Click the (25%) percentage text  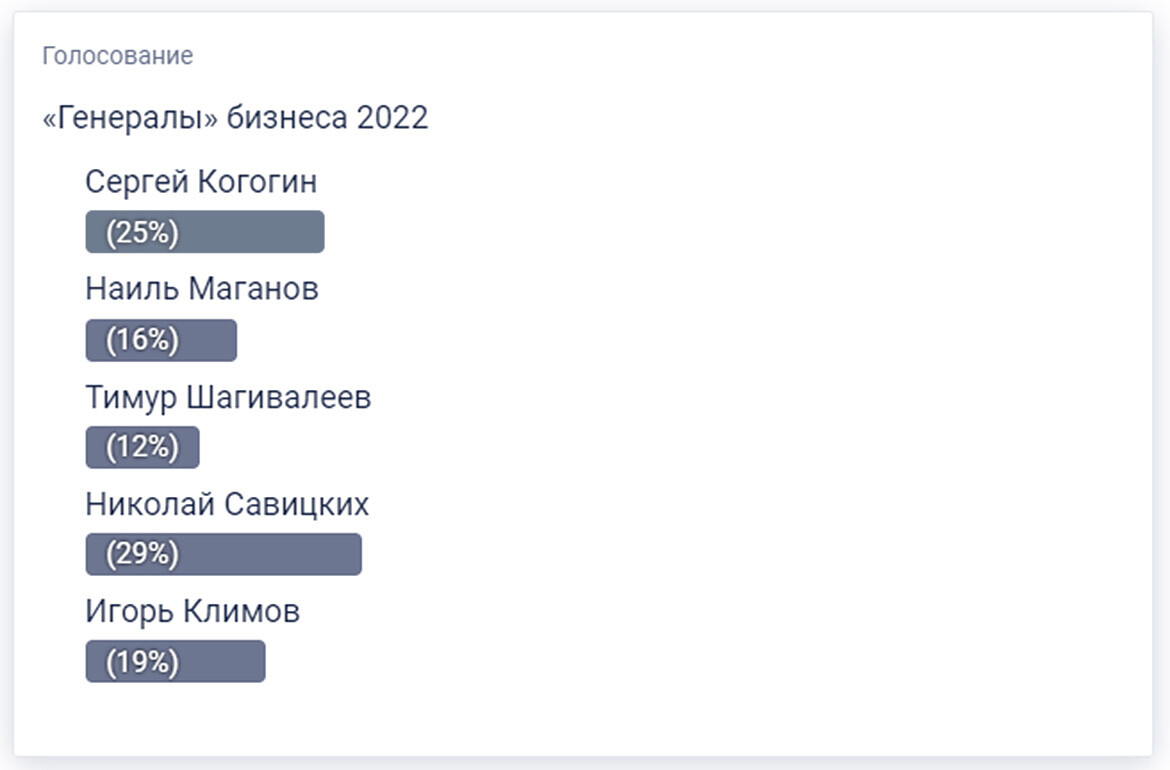(x=142, y=232)
